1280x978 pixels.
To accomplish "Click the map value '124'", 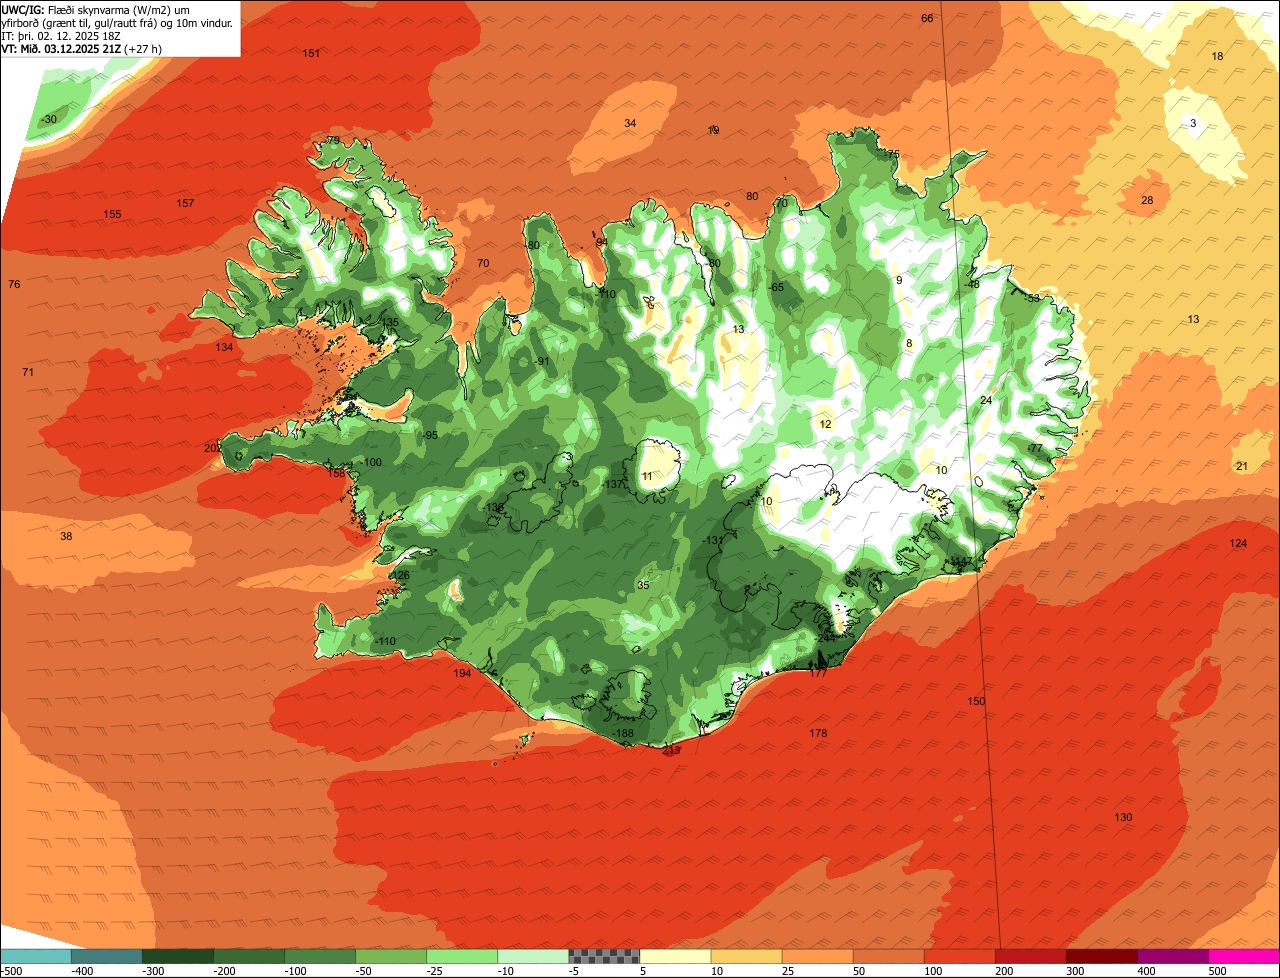I will tap(1238, 543).
